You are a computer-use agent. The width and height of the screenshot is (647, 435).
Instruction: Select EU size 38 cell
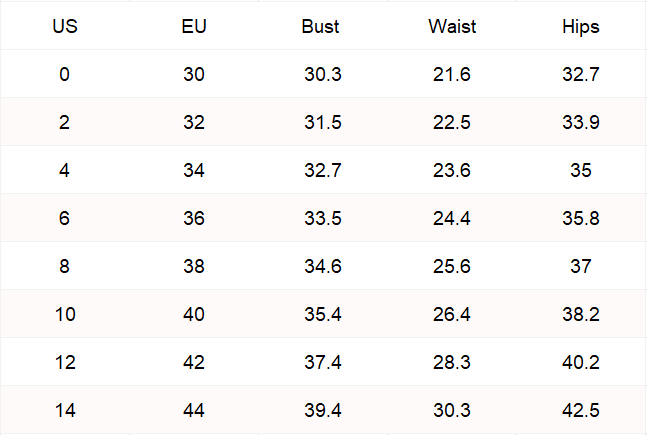click(x=194, y=266)
